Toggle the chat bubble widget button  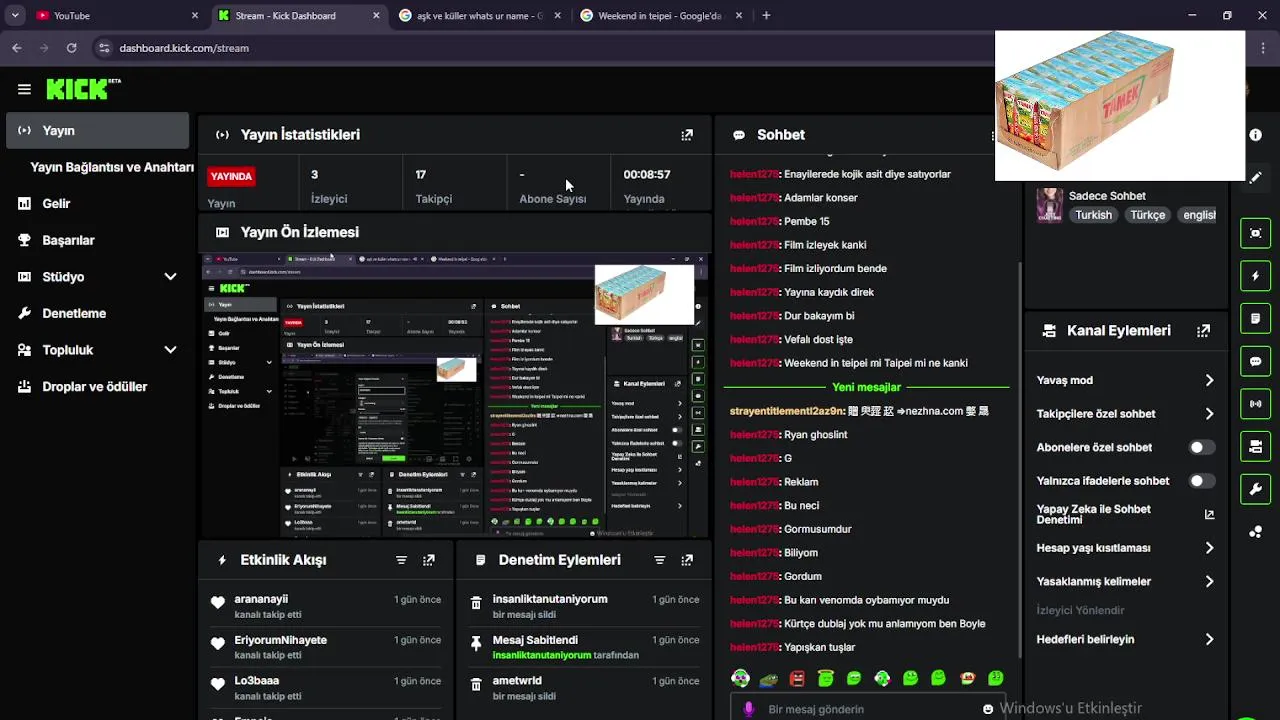click(x=1255, y=361)
